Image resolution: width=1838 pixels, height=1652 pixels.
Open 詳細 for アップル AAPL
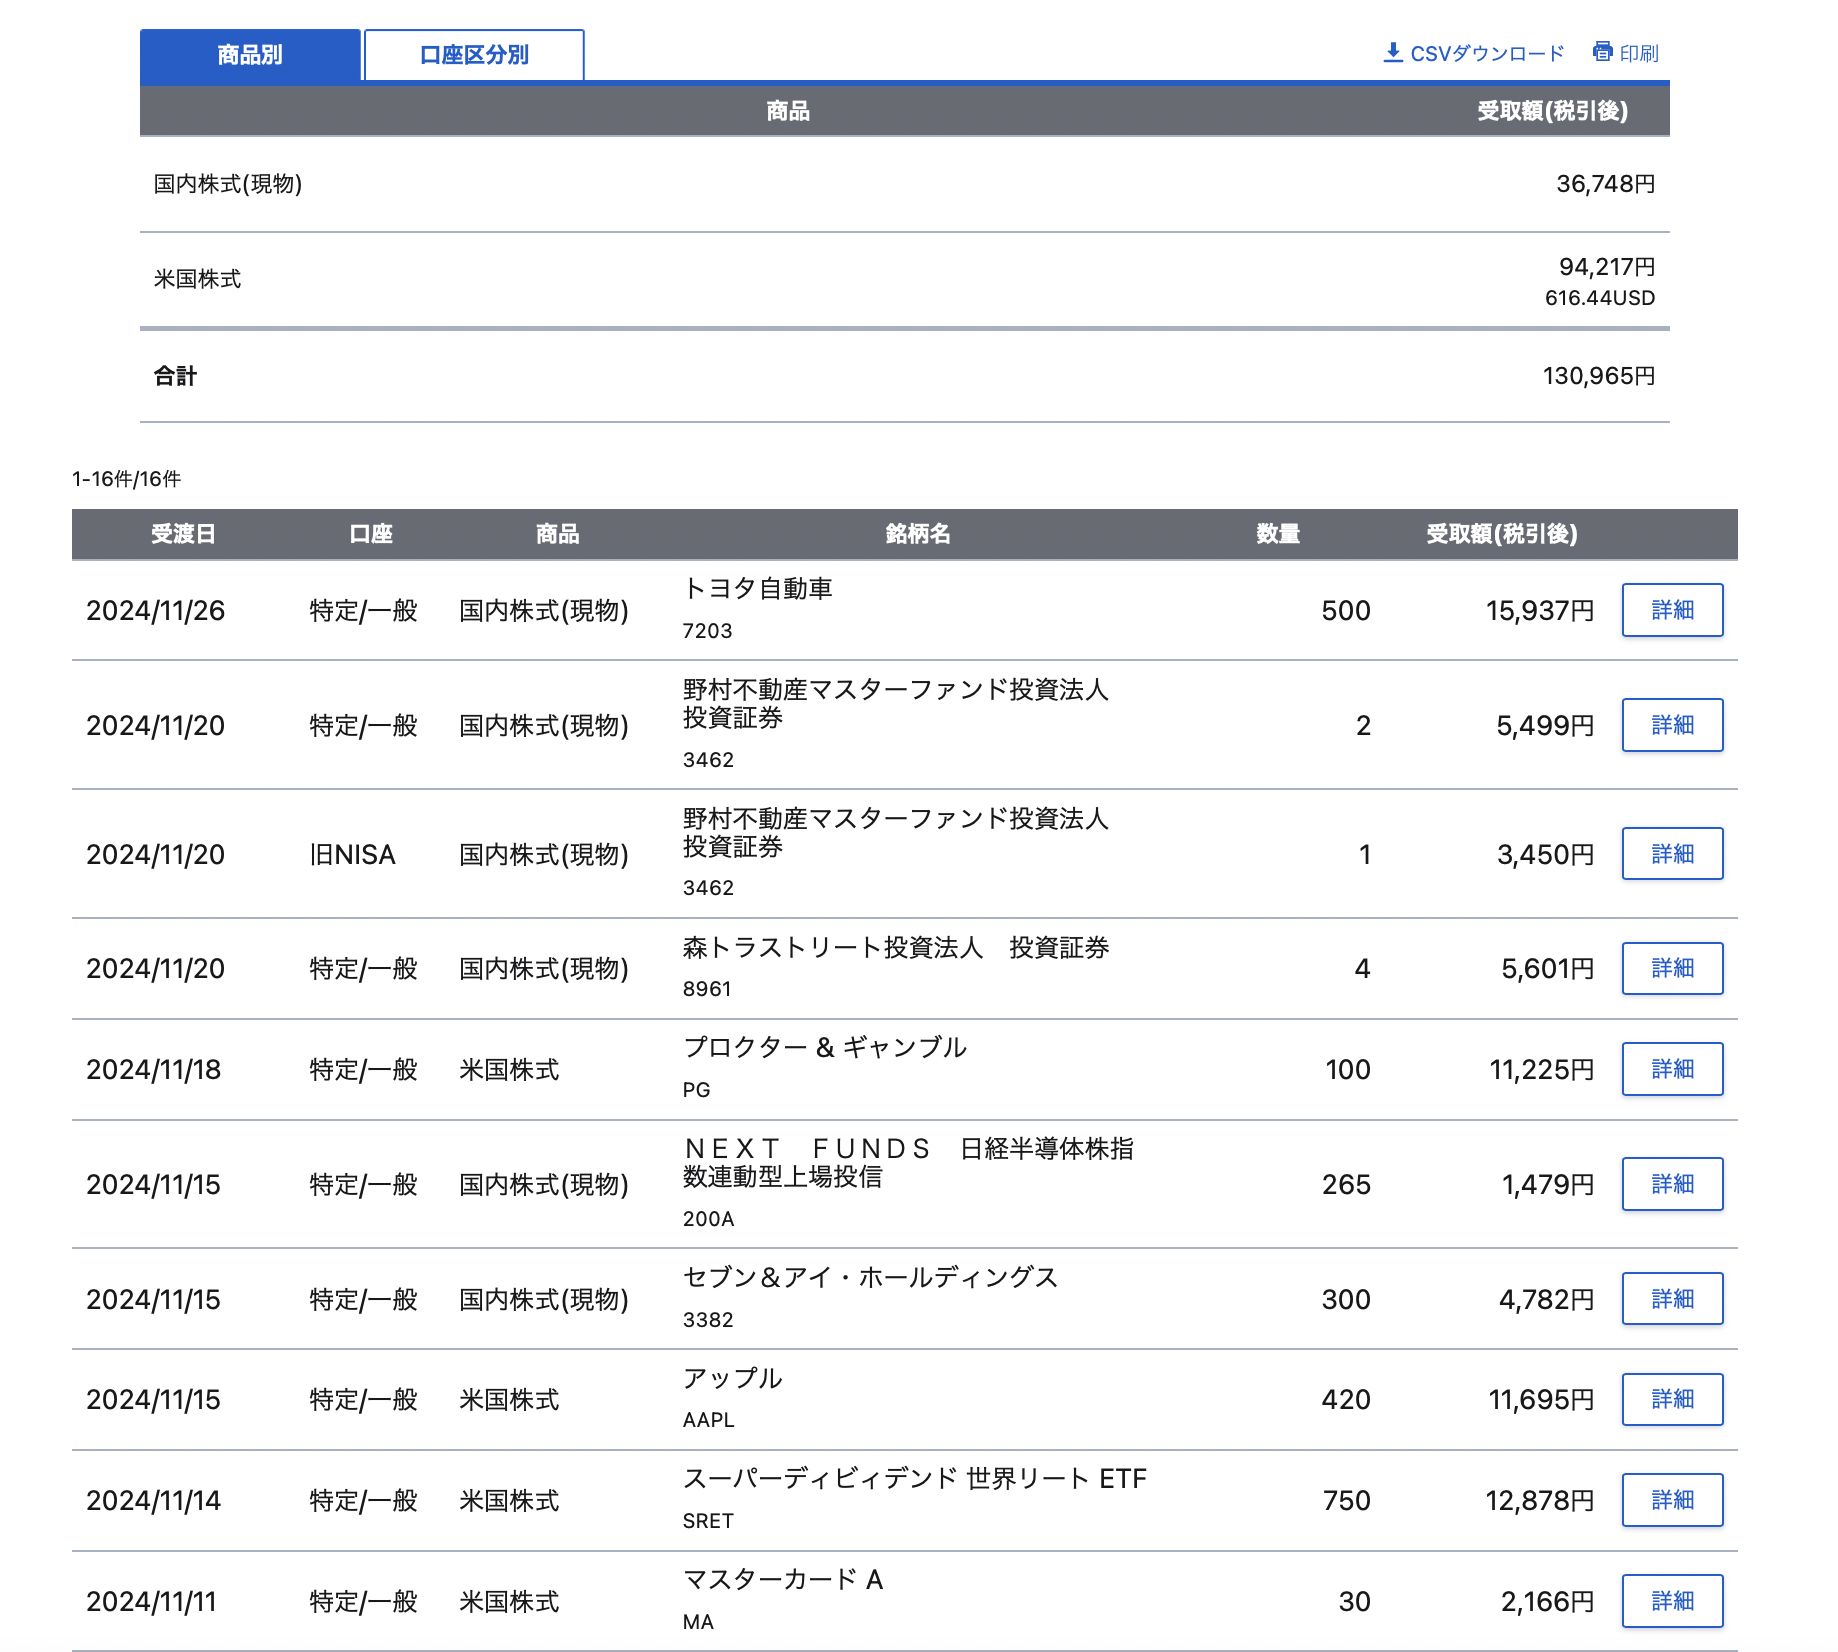tap(1672, 1399)
